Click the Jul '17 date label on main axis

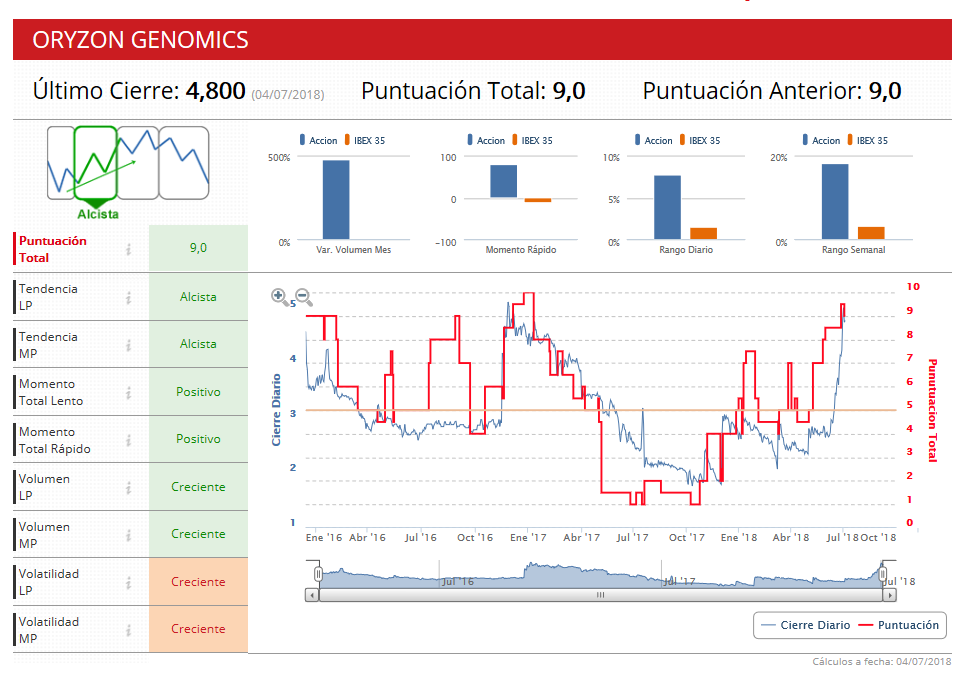633,537
